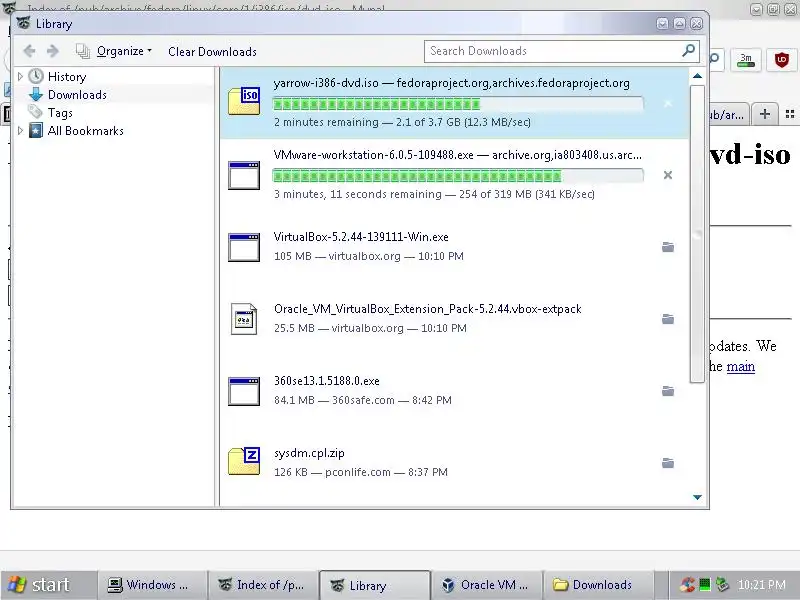Click the downloads list scroll-up arrow
This screenshot has height=600, width=800.
click(x=697, y=76)
